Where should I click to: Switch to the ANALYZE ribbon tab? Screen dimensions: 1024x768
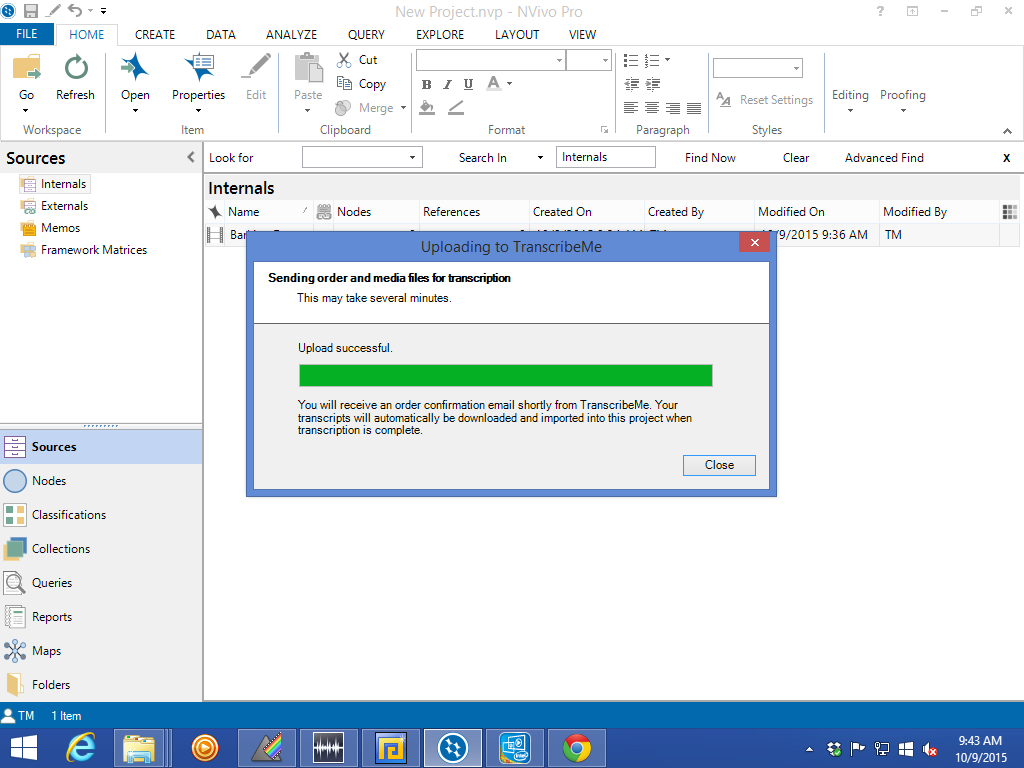pyautogui.click(x=291, y=34)
